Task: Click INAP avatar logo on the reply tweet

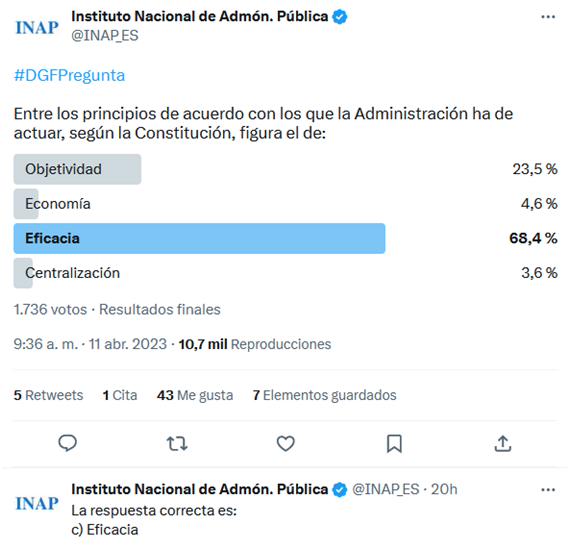Action: (37, 504)
